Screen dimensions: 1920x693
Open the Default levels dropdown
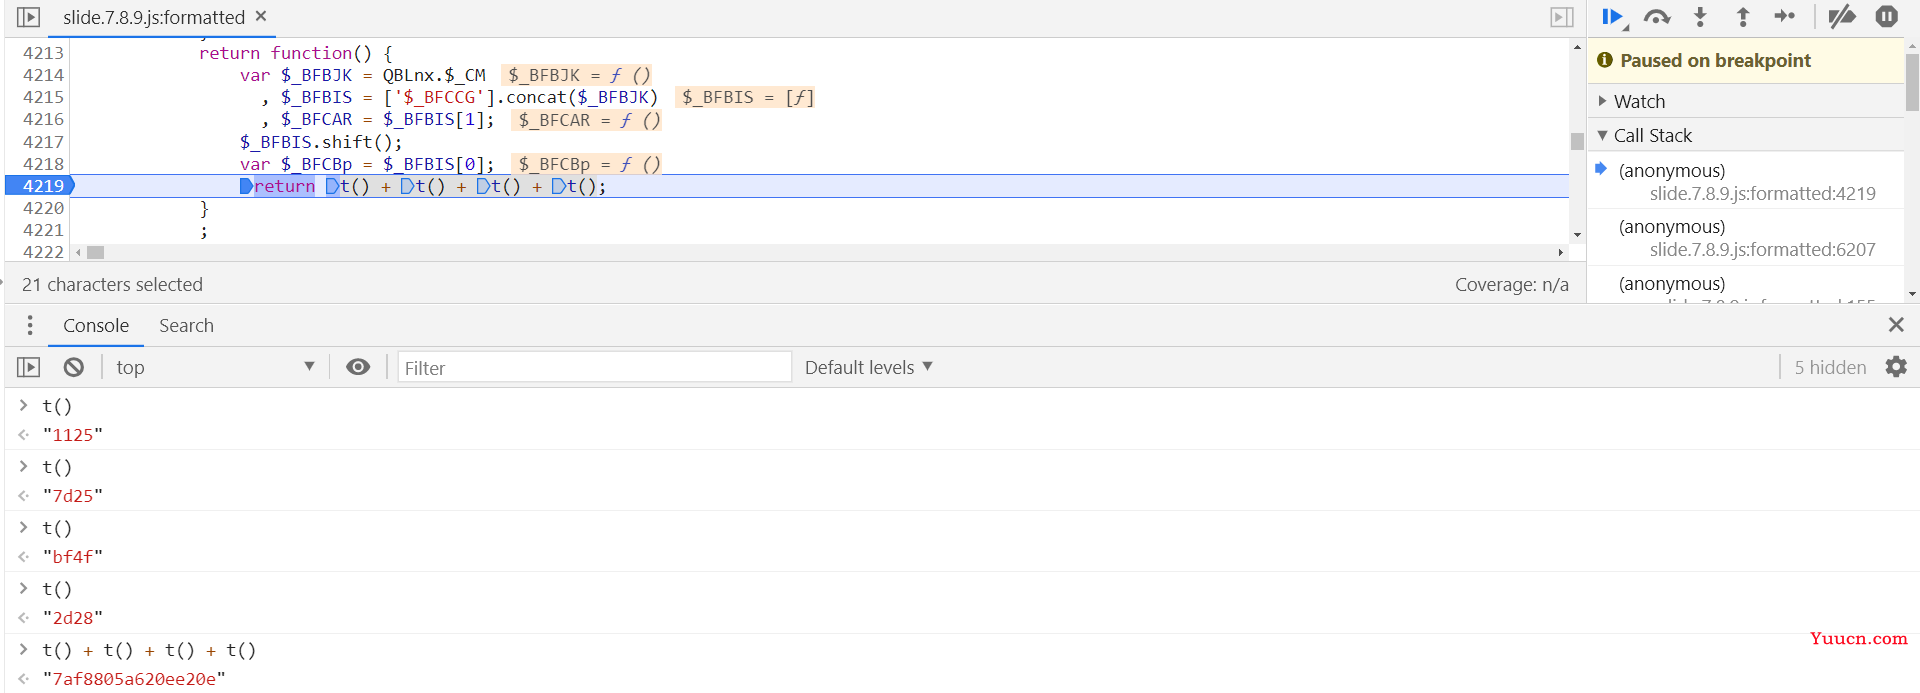pos(869,367)
